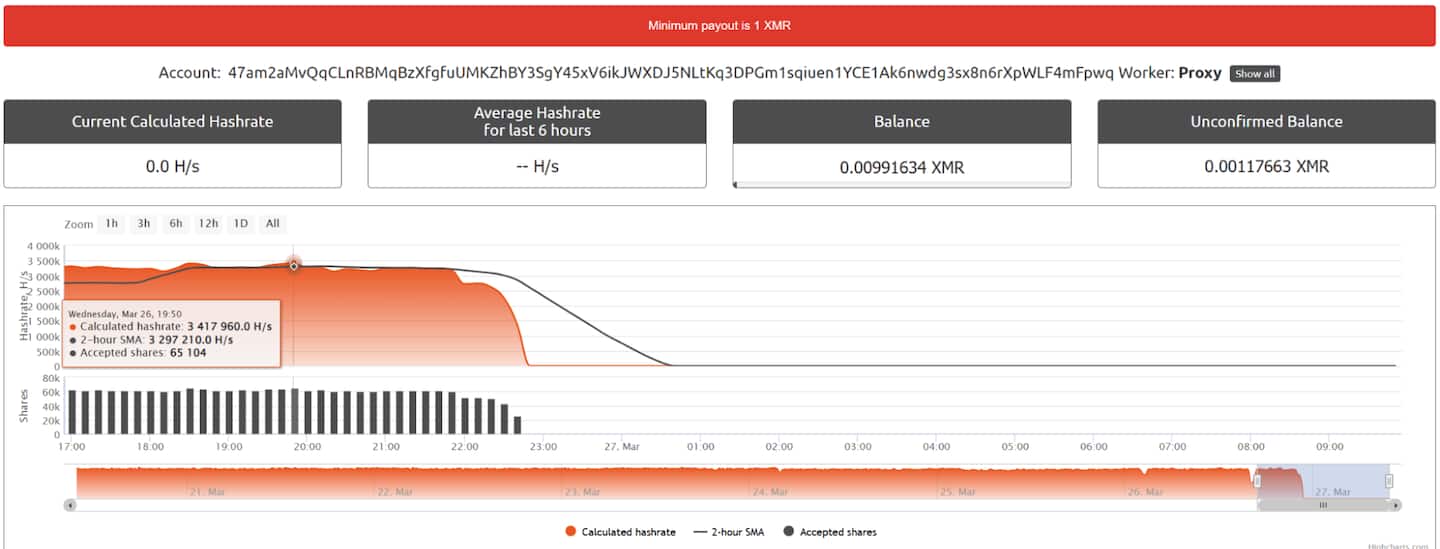Viewport: 1440px width, 549px height.
Task: Toggle Calculated hashrate series in legend
Action: [x=628, y=532]
